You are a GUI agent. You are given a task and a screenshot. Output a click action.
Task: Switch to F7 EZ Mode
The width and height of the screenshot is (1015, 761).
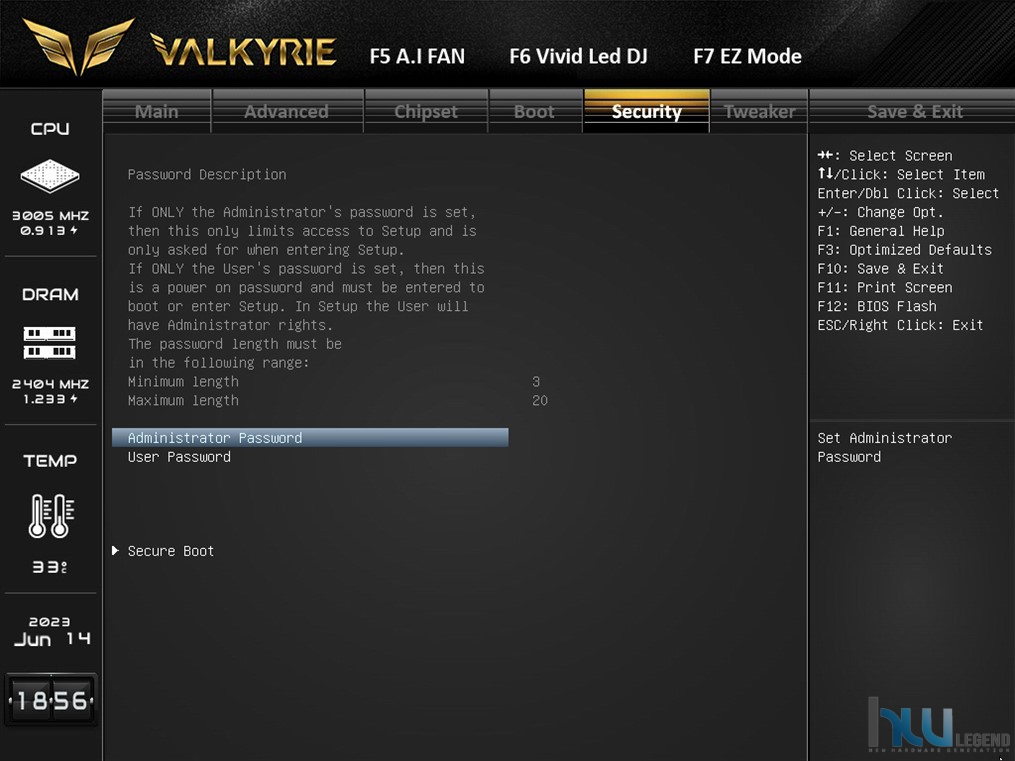click(x=748, y=56)
